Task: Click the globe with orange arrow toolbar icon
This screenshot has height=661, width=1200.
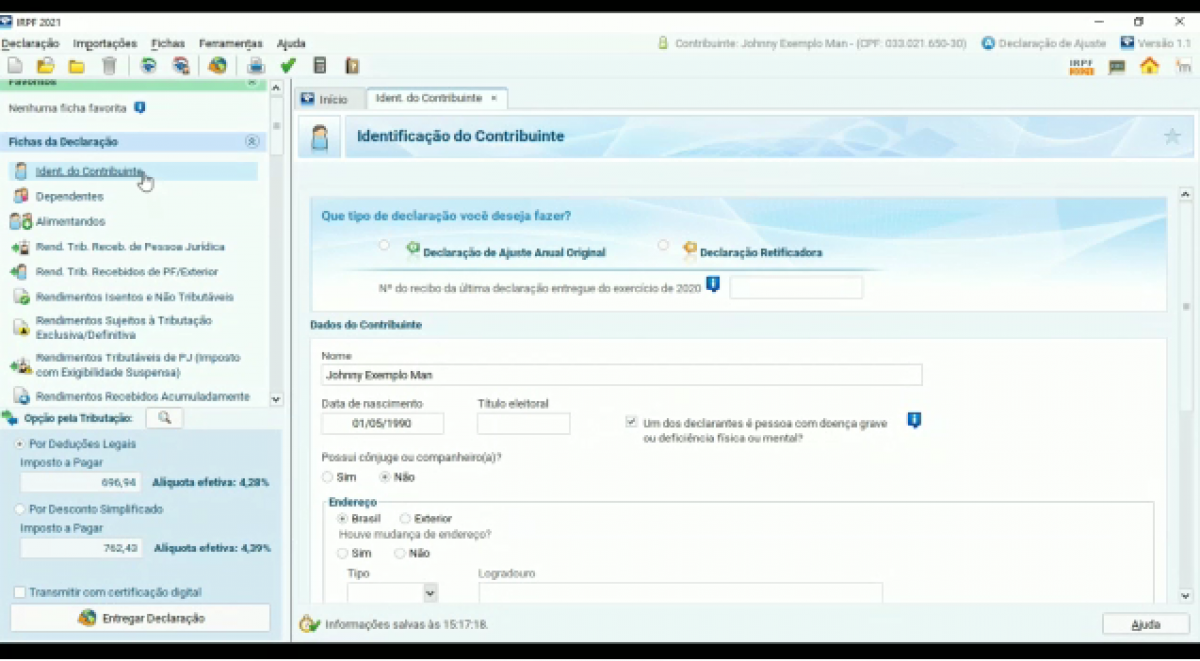Action: pyautogui.click(x=217, y=66)
